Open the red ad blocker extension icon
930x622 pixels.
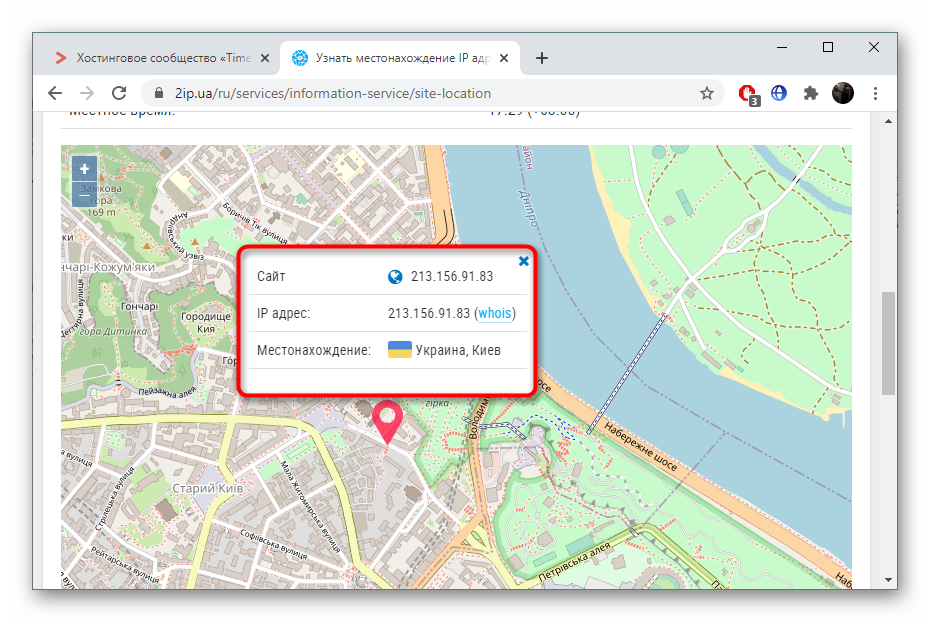point(747,93)
